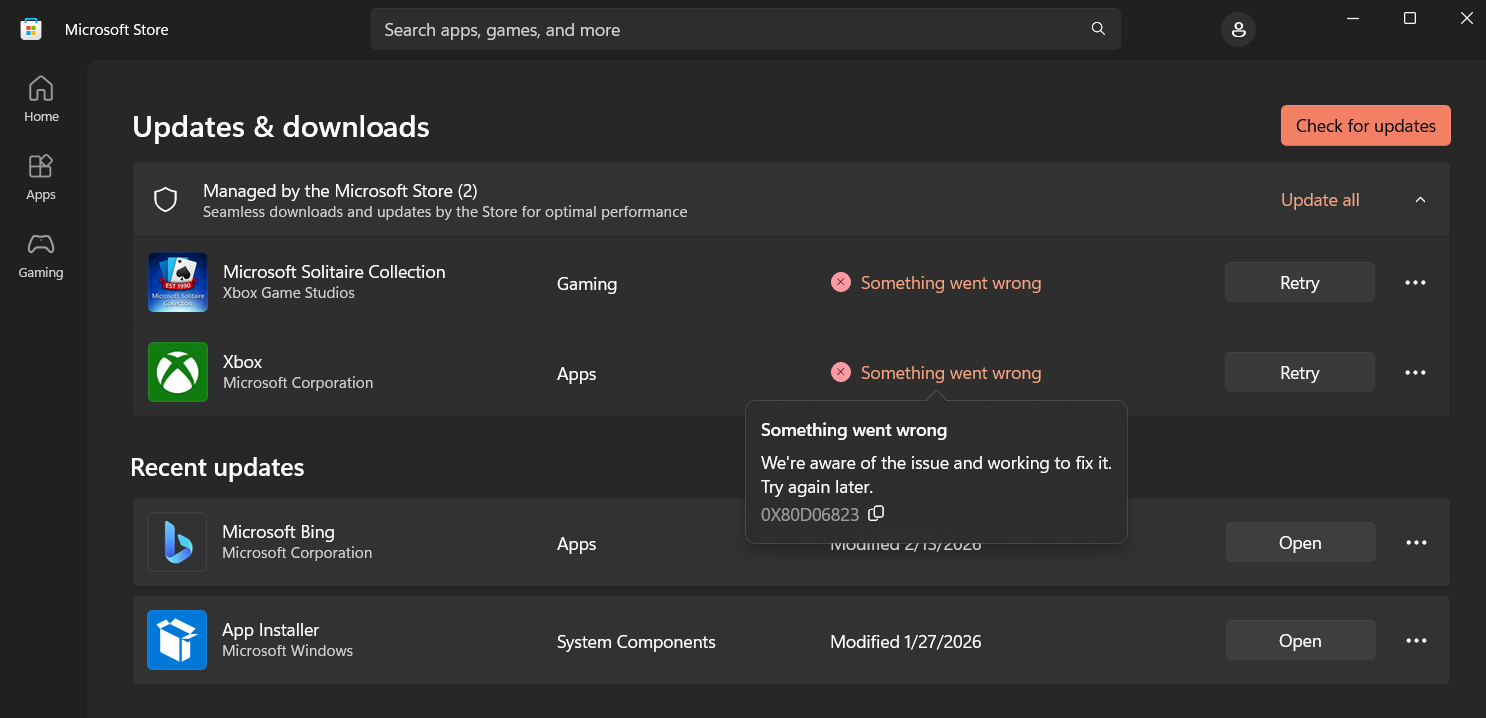The width and height of the screenshot is (1486, 718).
Task: Open the Gaming section in sidebar
Action: pyautogui.click(x=41, y=255)
